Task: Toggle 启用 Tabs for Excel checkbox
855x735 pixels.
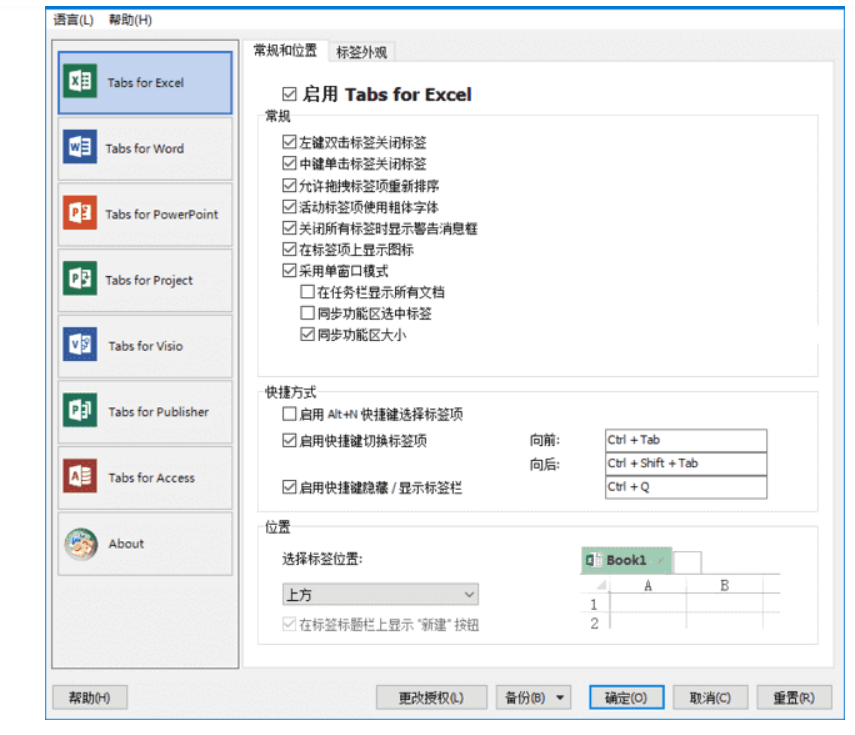Action: [290, 94]
